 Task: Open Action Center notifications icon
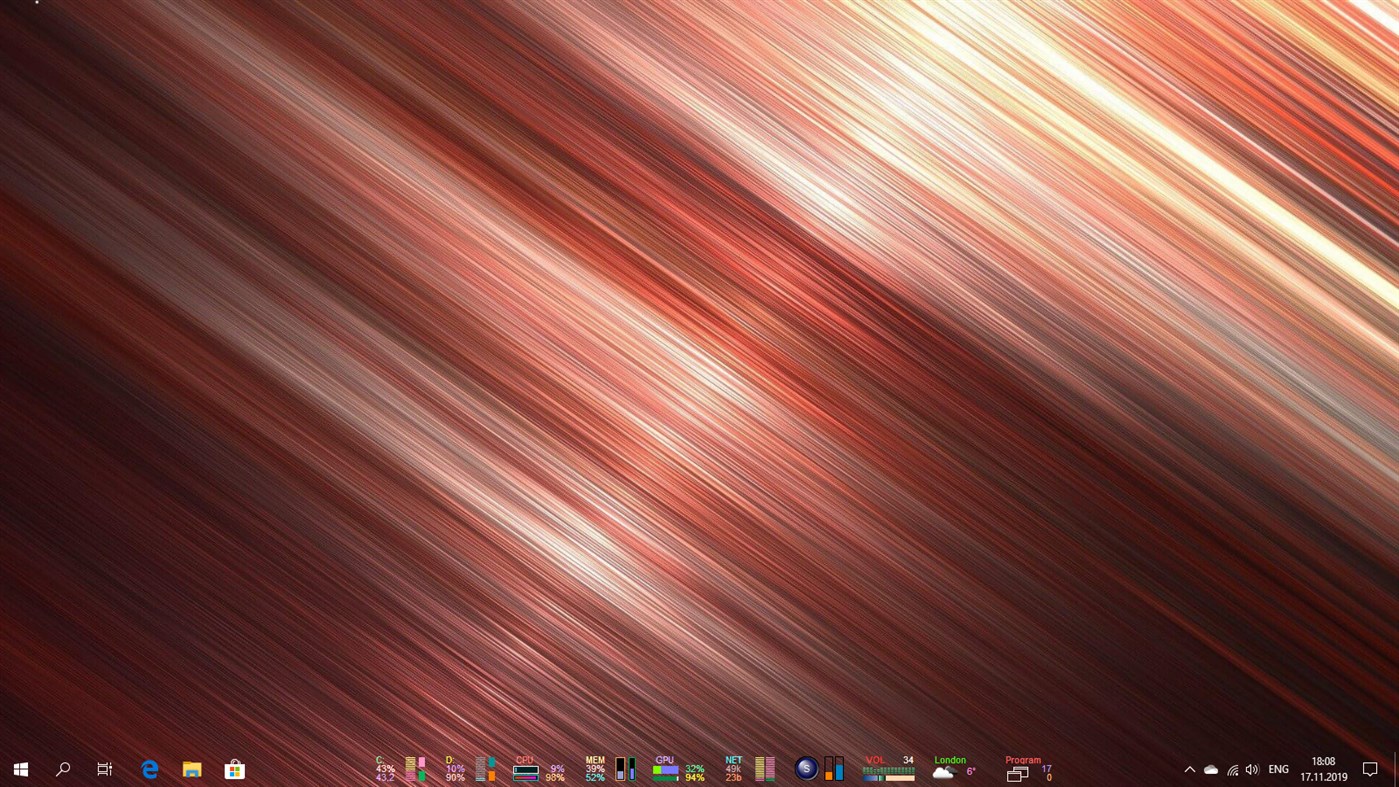coord(1371,770)
